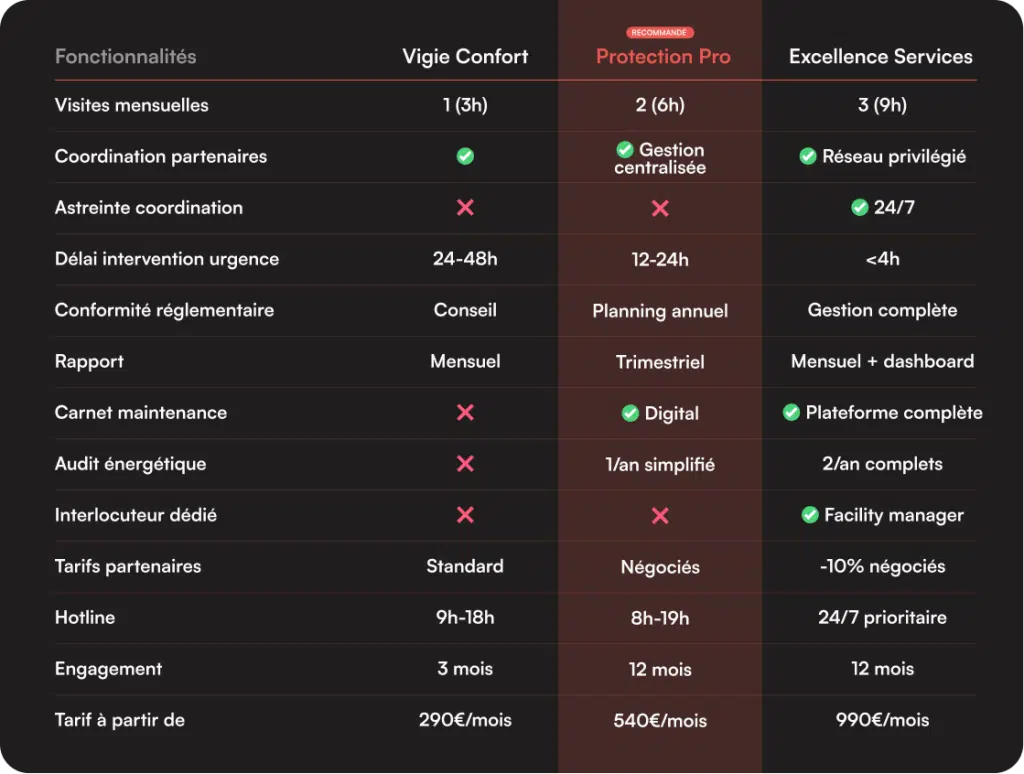The image size is (1024, 774).
Task: Click green check beside Réseau privilégié
Action: [x=808, y=156]
